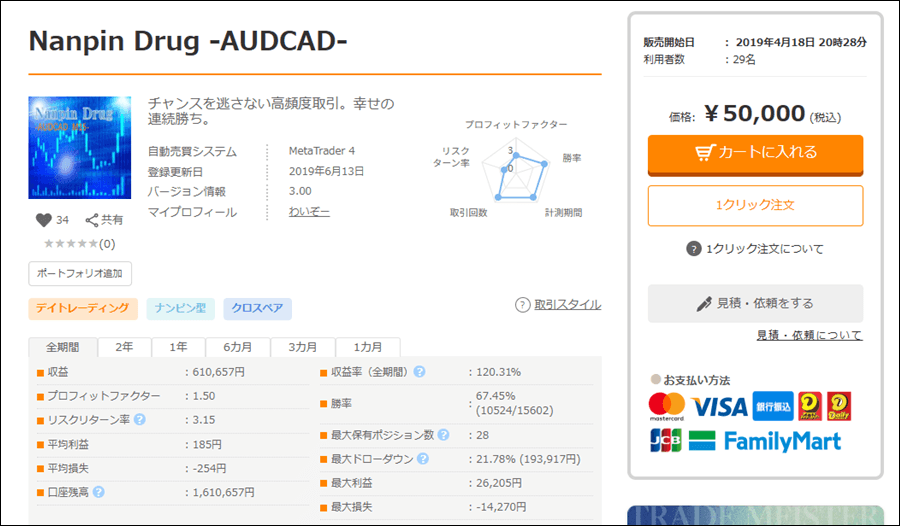Click help icon next to 口座残高
This screenshot has height=526, width=900.
99,492
